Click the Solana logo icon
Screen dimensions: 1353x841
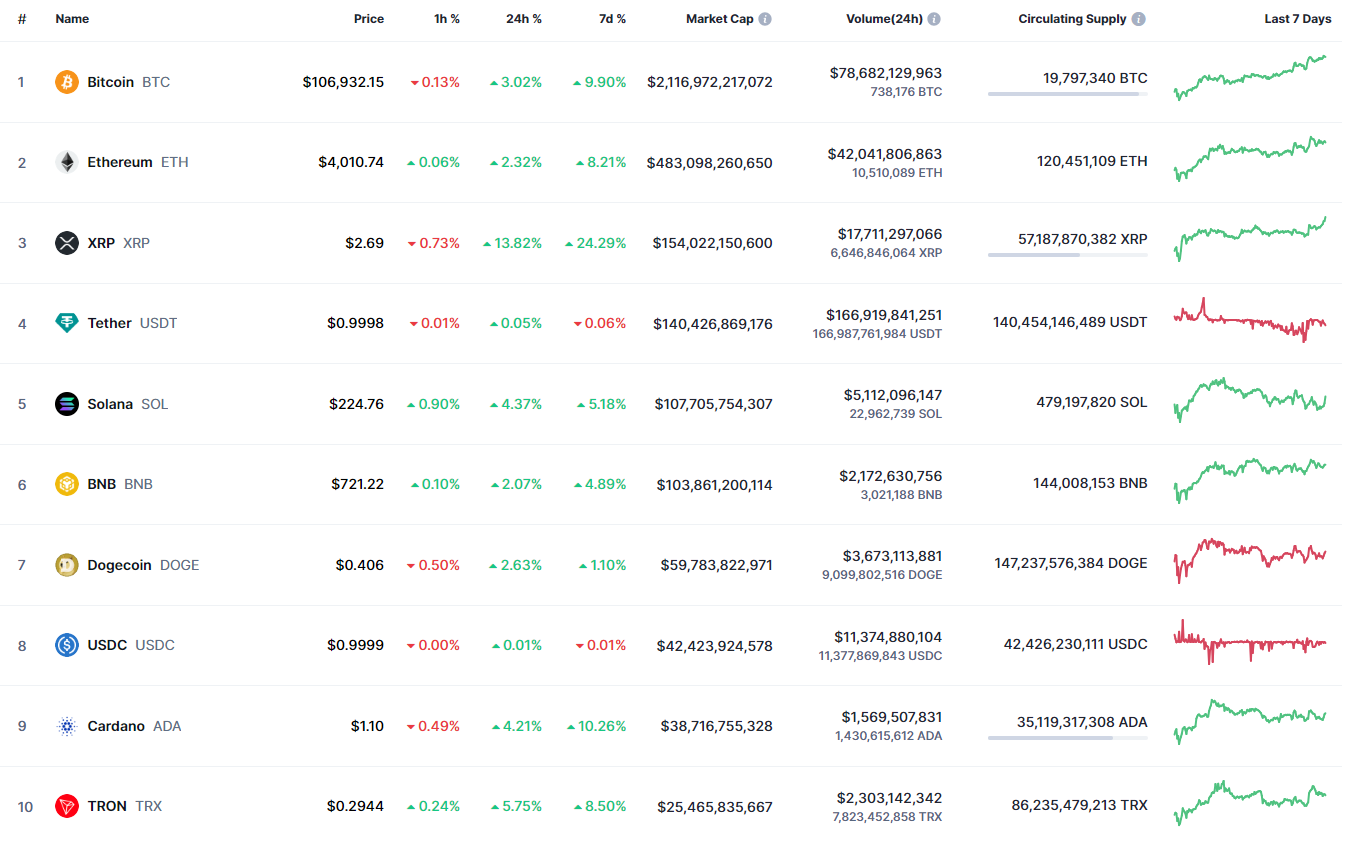click(x=67, y=404)
